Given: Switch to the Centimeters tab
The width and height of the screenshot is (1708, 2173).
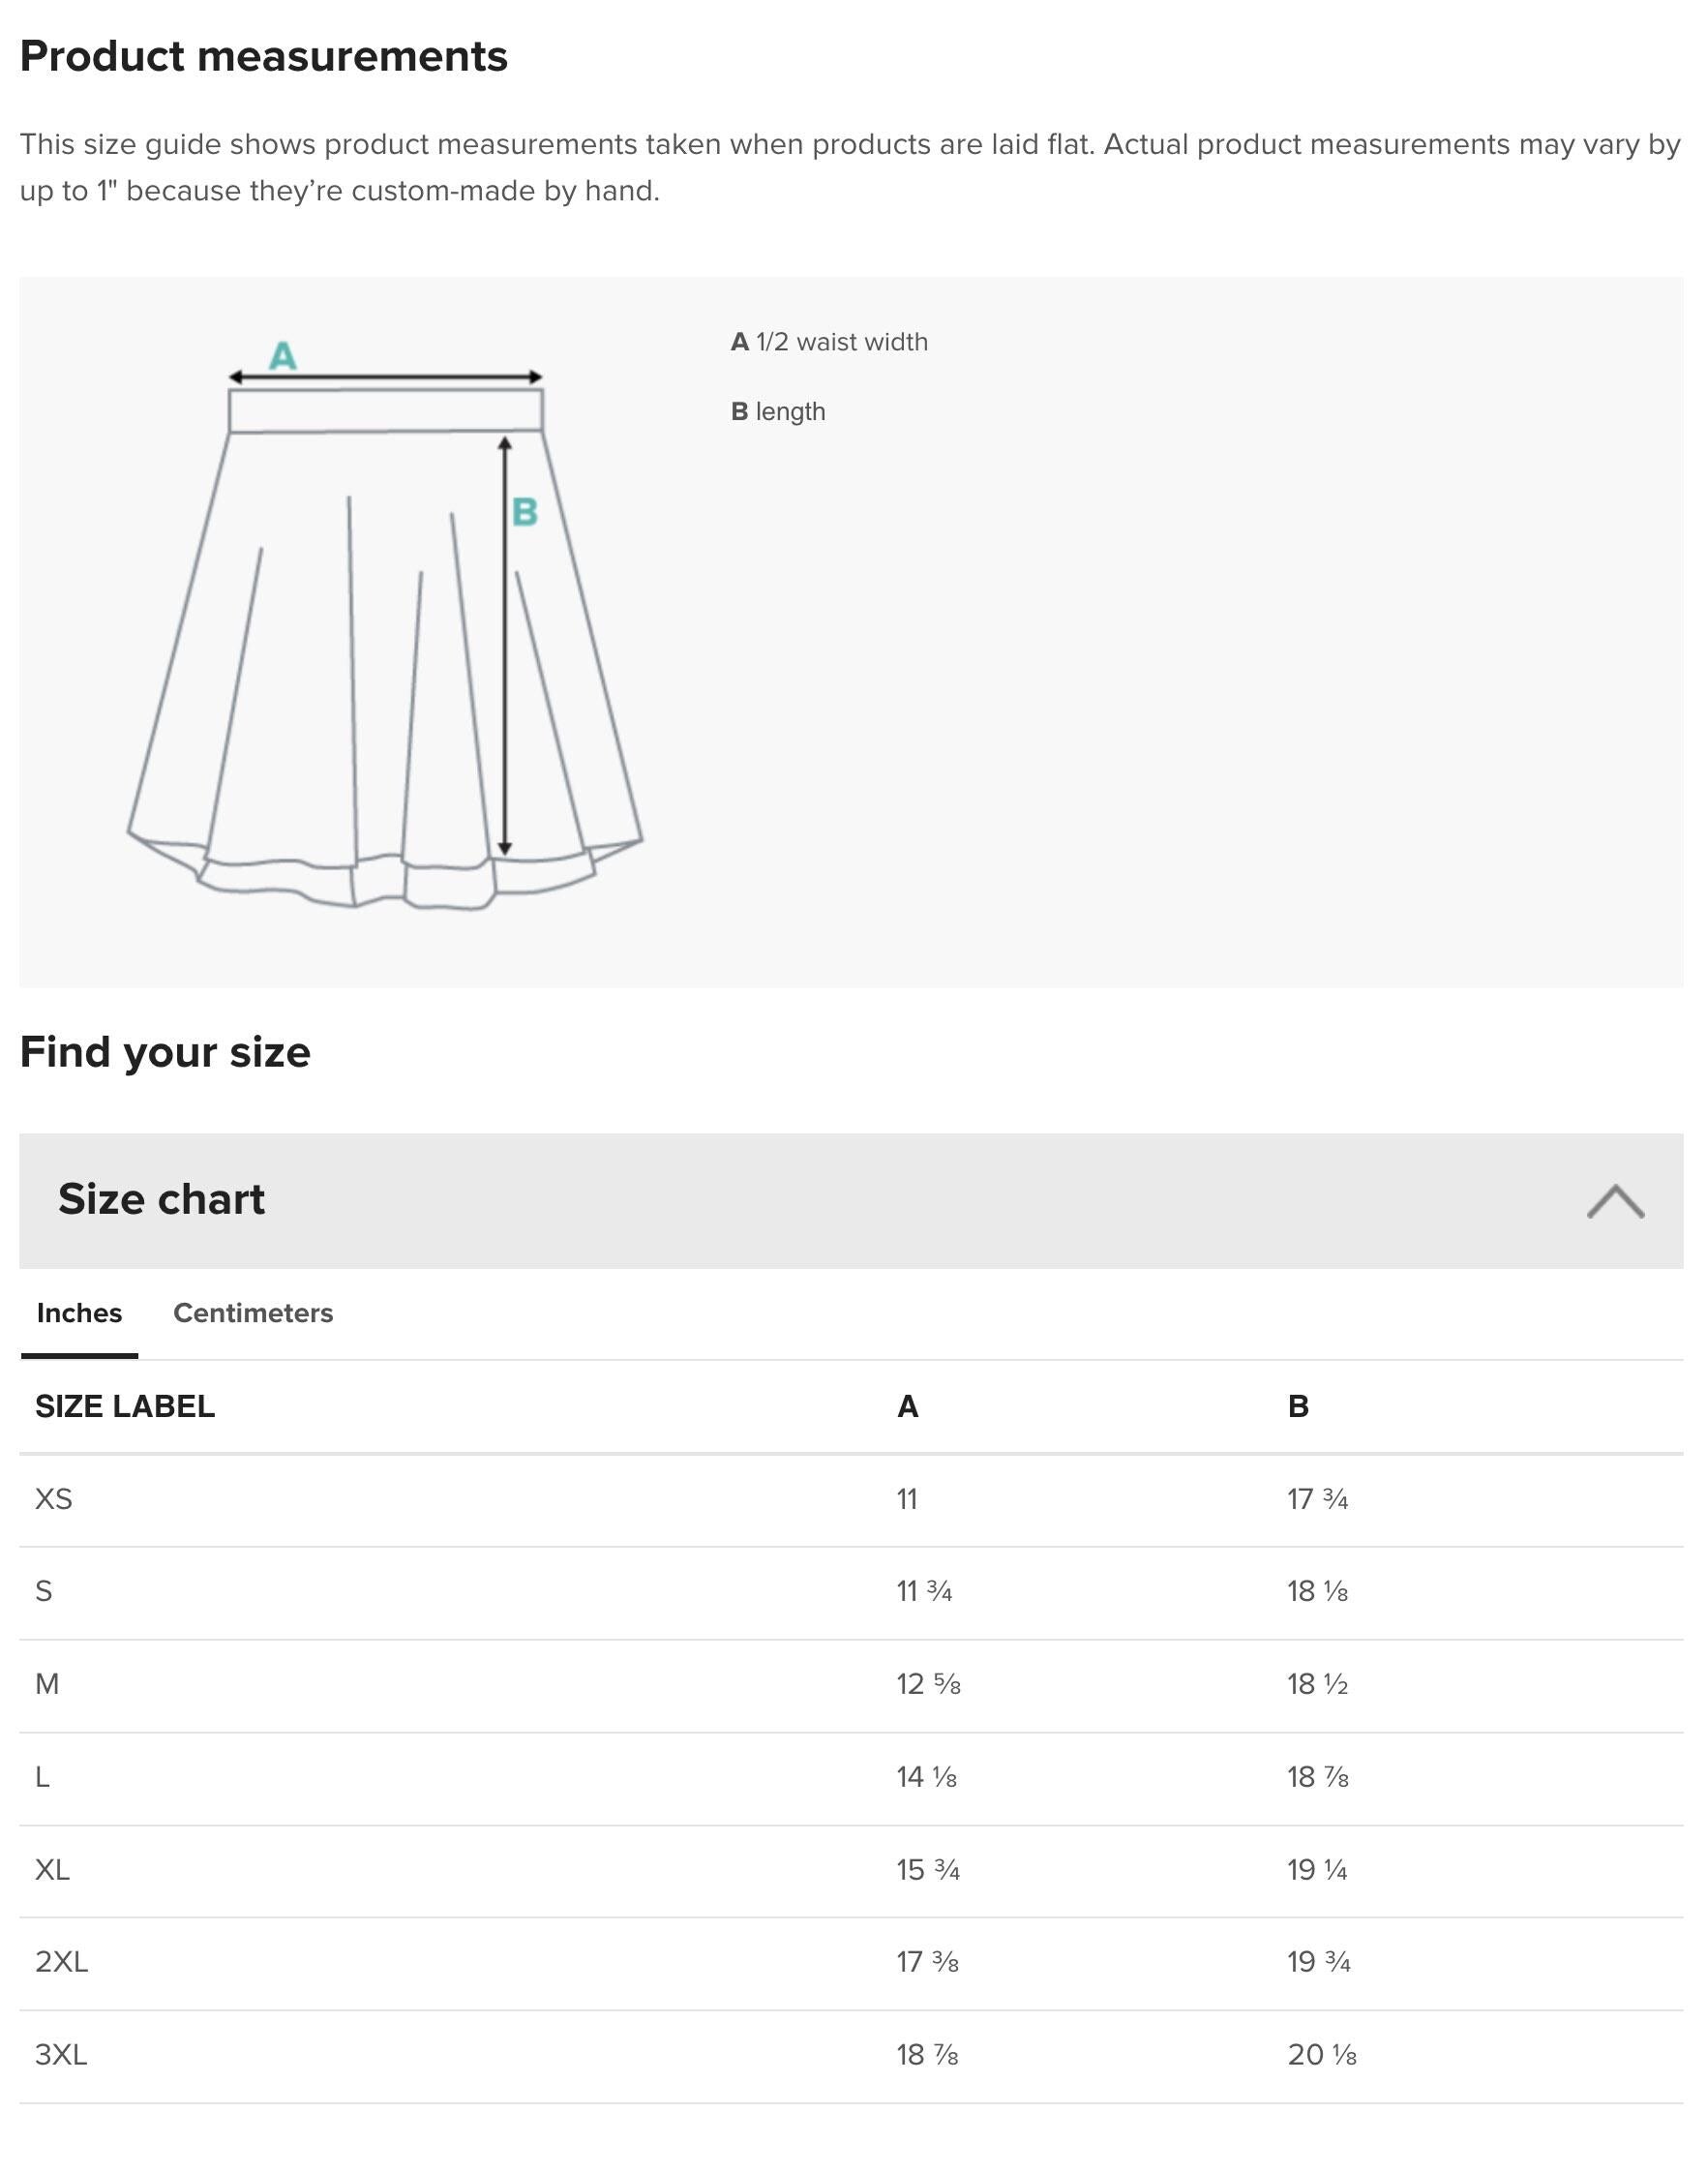Looking at the screenshot, I should point(253,1313).
